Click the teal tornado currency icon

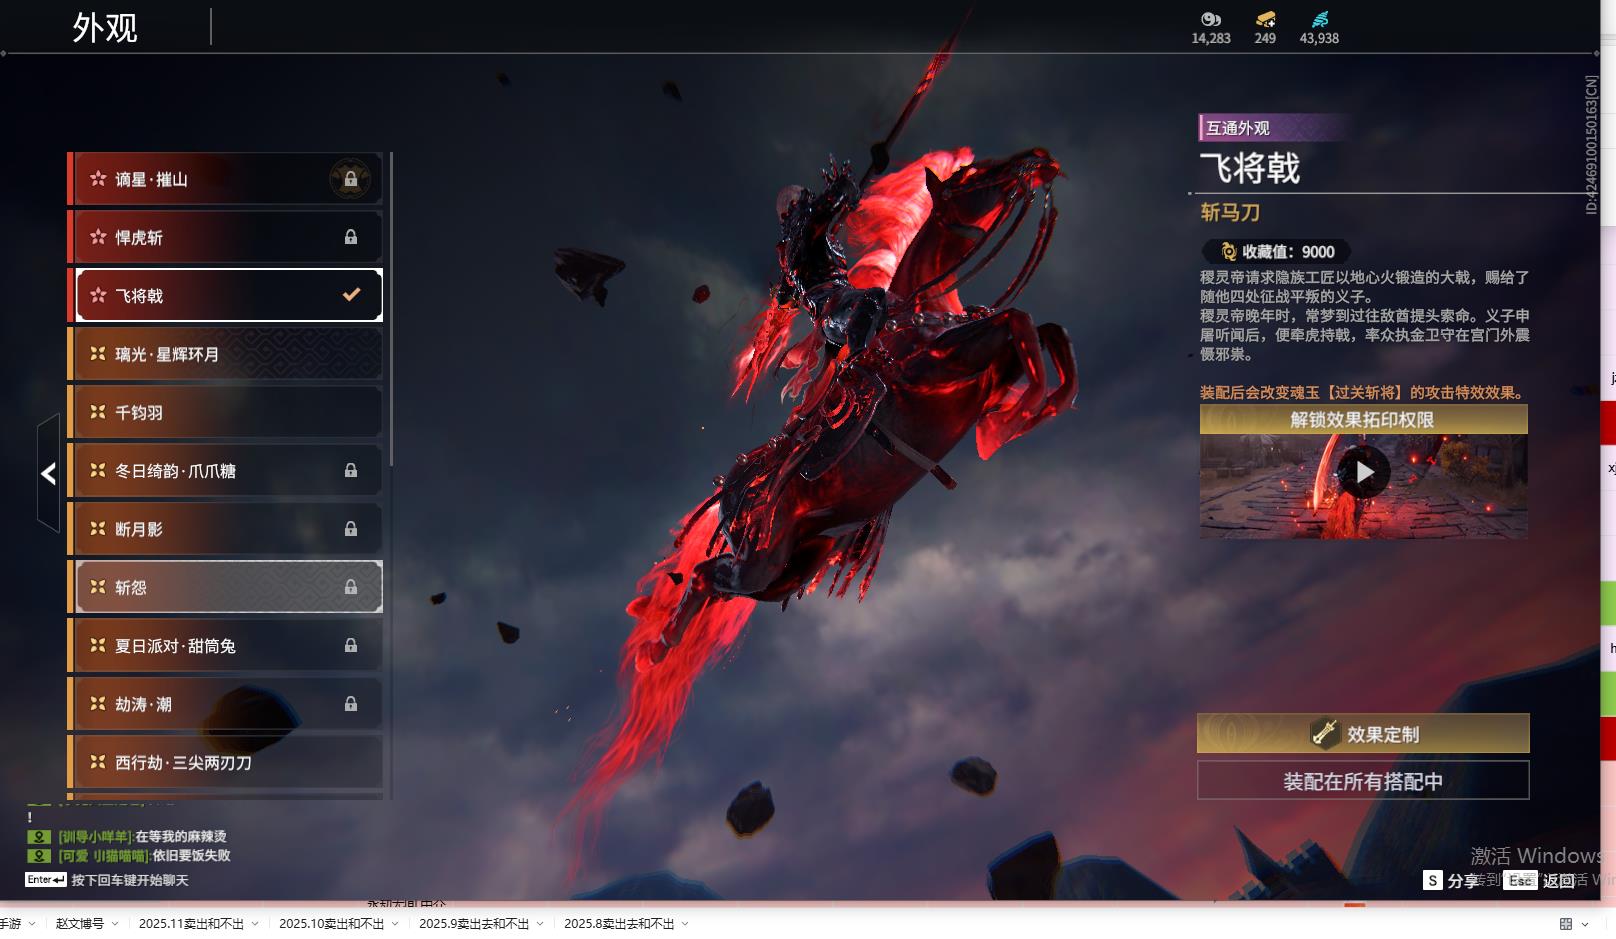[x=1319, y=19]
